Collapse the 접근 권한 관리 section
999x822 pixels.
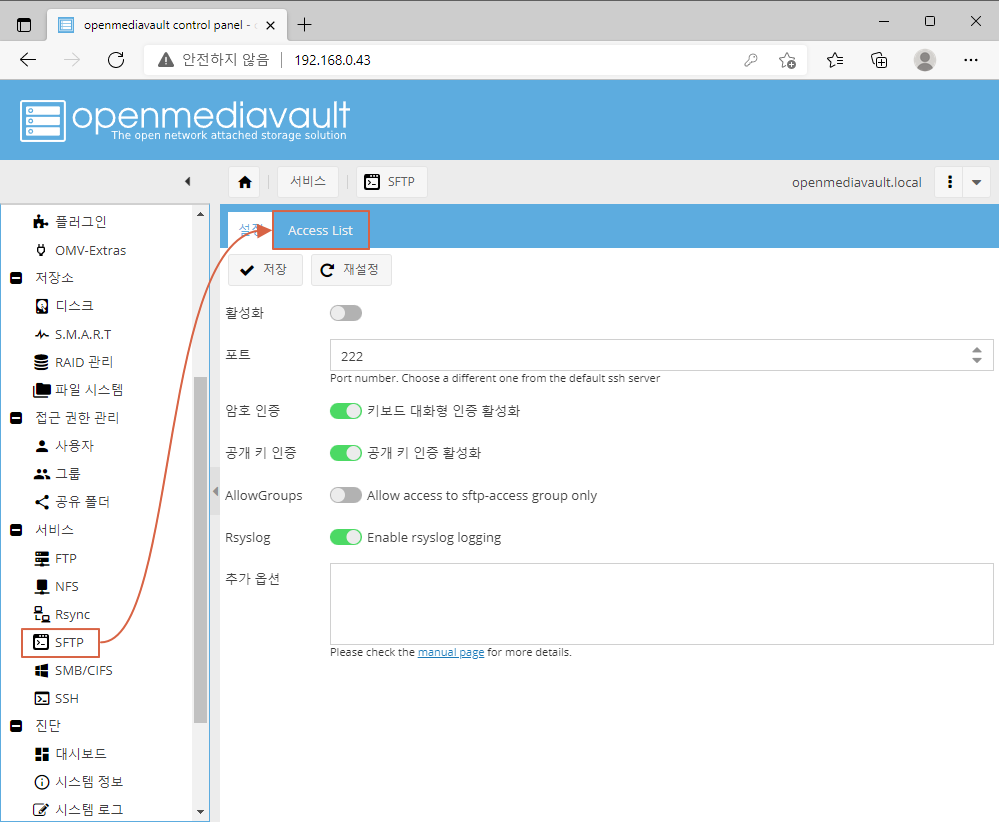pyautogui.click(x=17, y=418)
